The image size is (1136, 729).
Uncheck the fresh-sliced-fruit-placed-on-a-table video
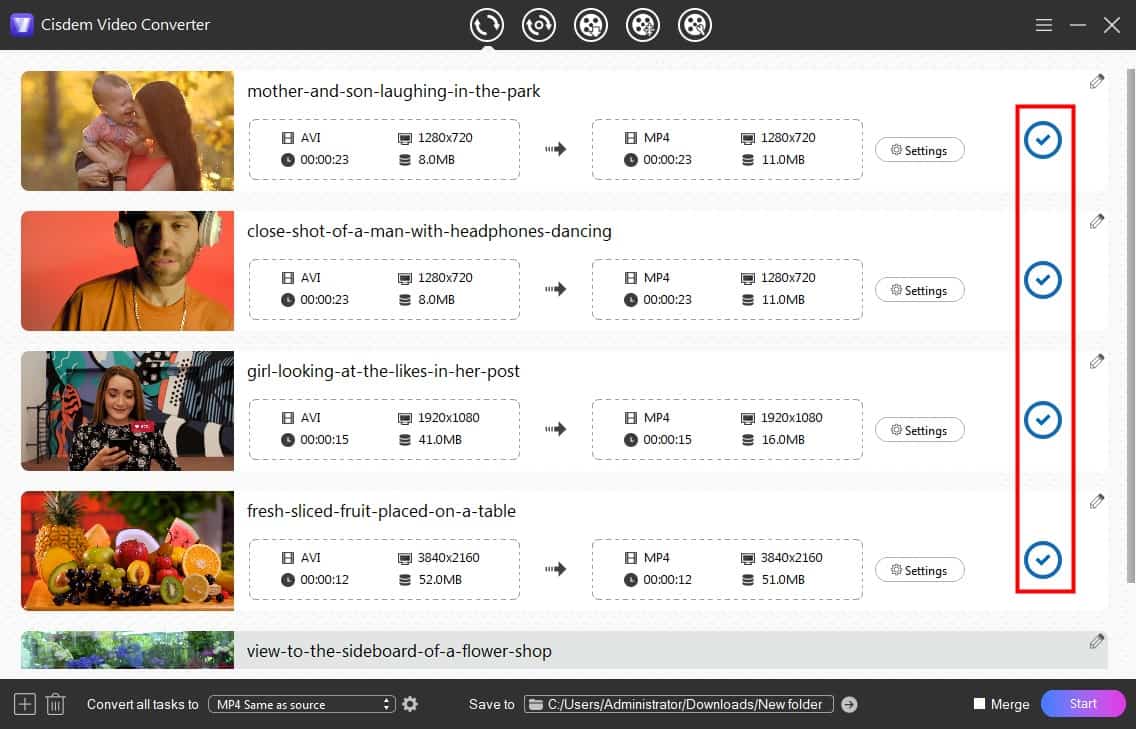point(1043,560)
